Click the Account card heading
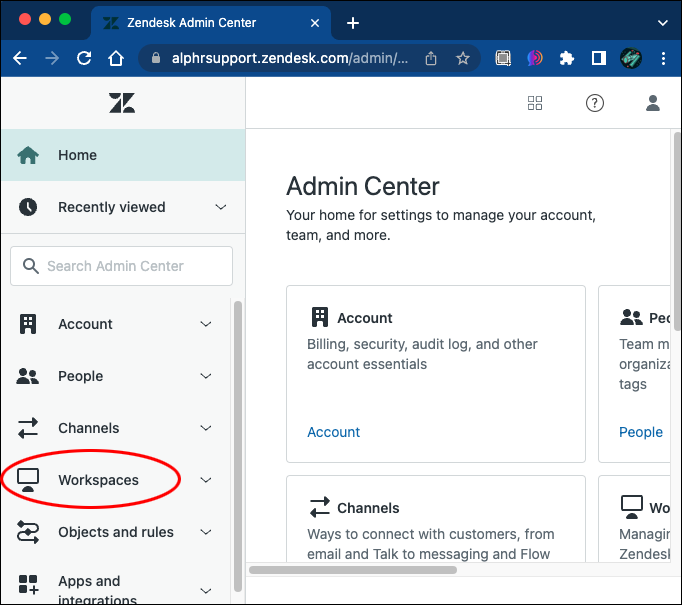The width and height of the screenshot is (682, 605). pos(364,318)
